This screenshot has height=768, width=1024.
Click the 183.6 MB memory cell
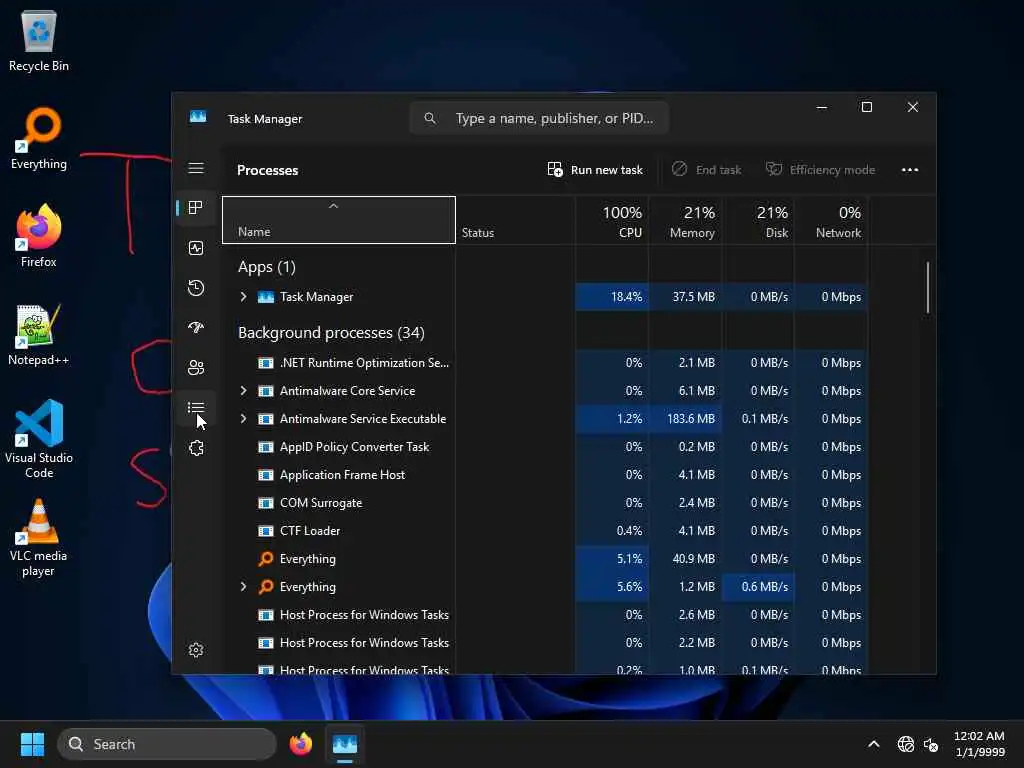pyautogui.click(x=685, y=419)
